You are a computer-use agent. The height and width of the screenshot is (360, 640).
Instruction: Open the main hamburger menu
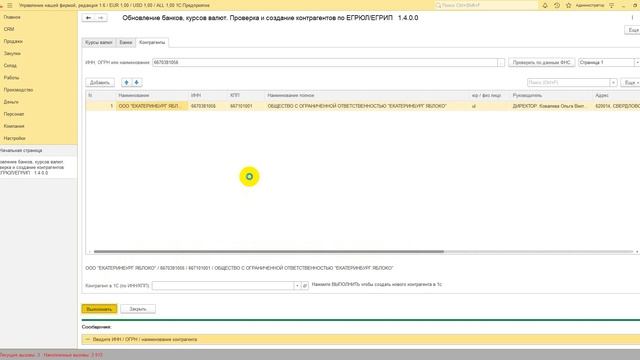pos(10,5)
